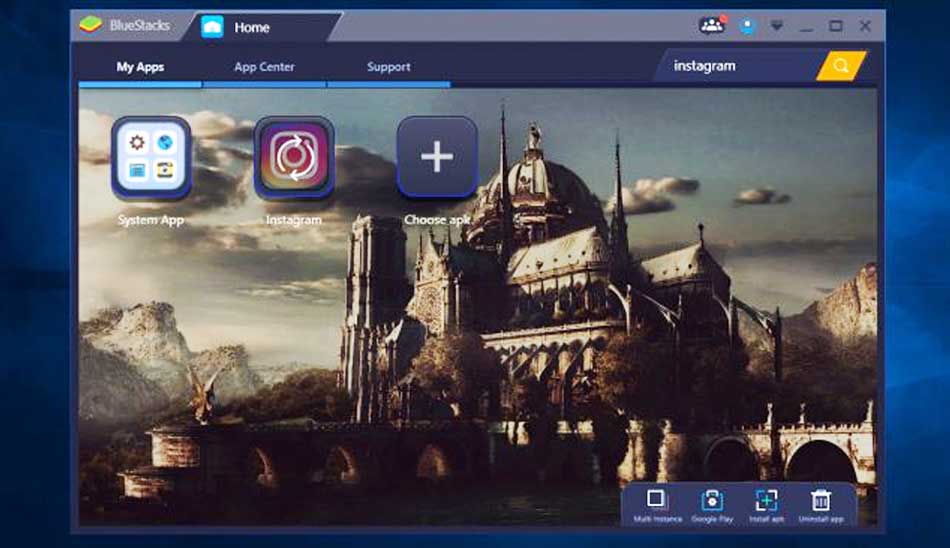This screenshot has width=950, height=548.
Task: Open the Support tab
Action: pyautogui.click(x=388, y=67)
